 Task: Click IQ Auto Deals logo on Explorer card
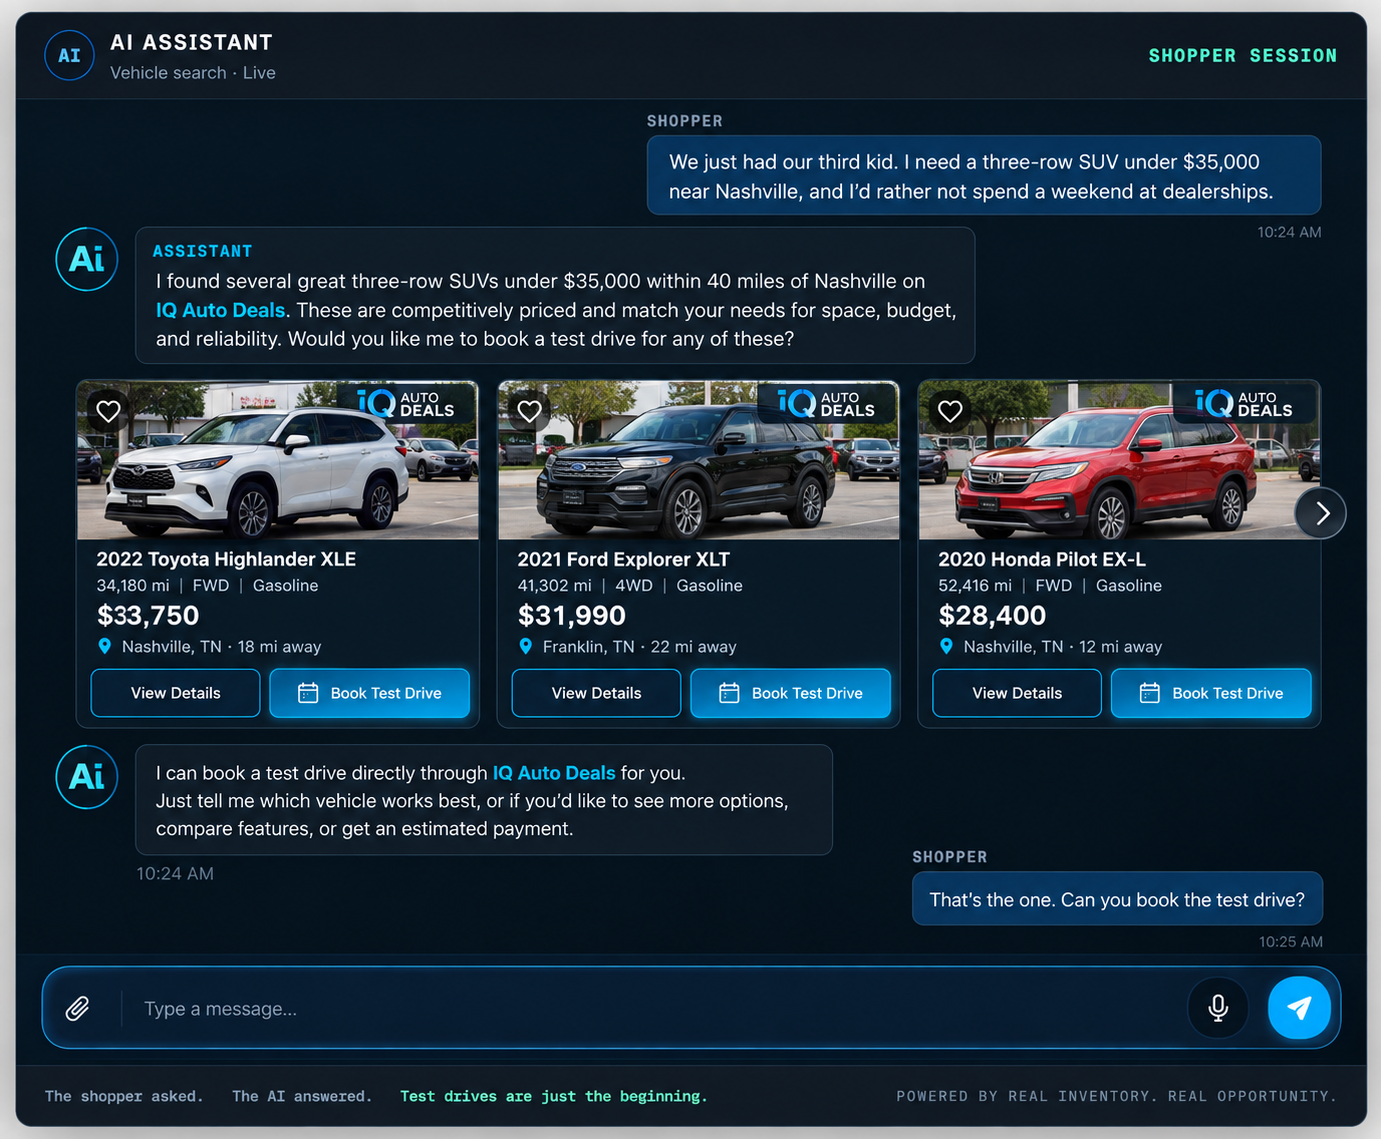tap(827, 403)
